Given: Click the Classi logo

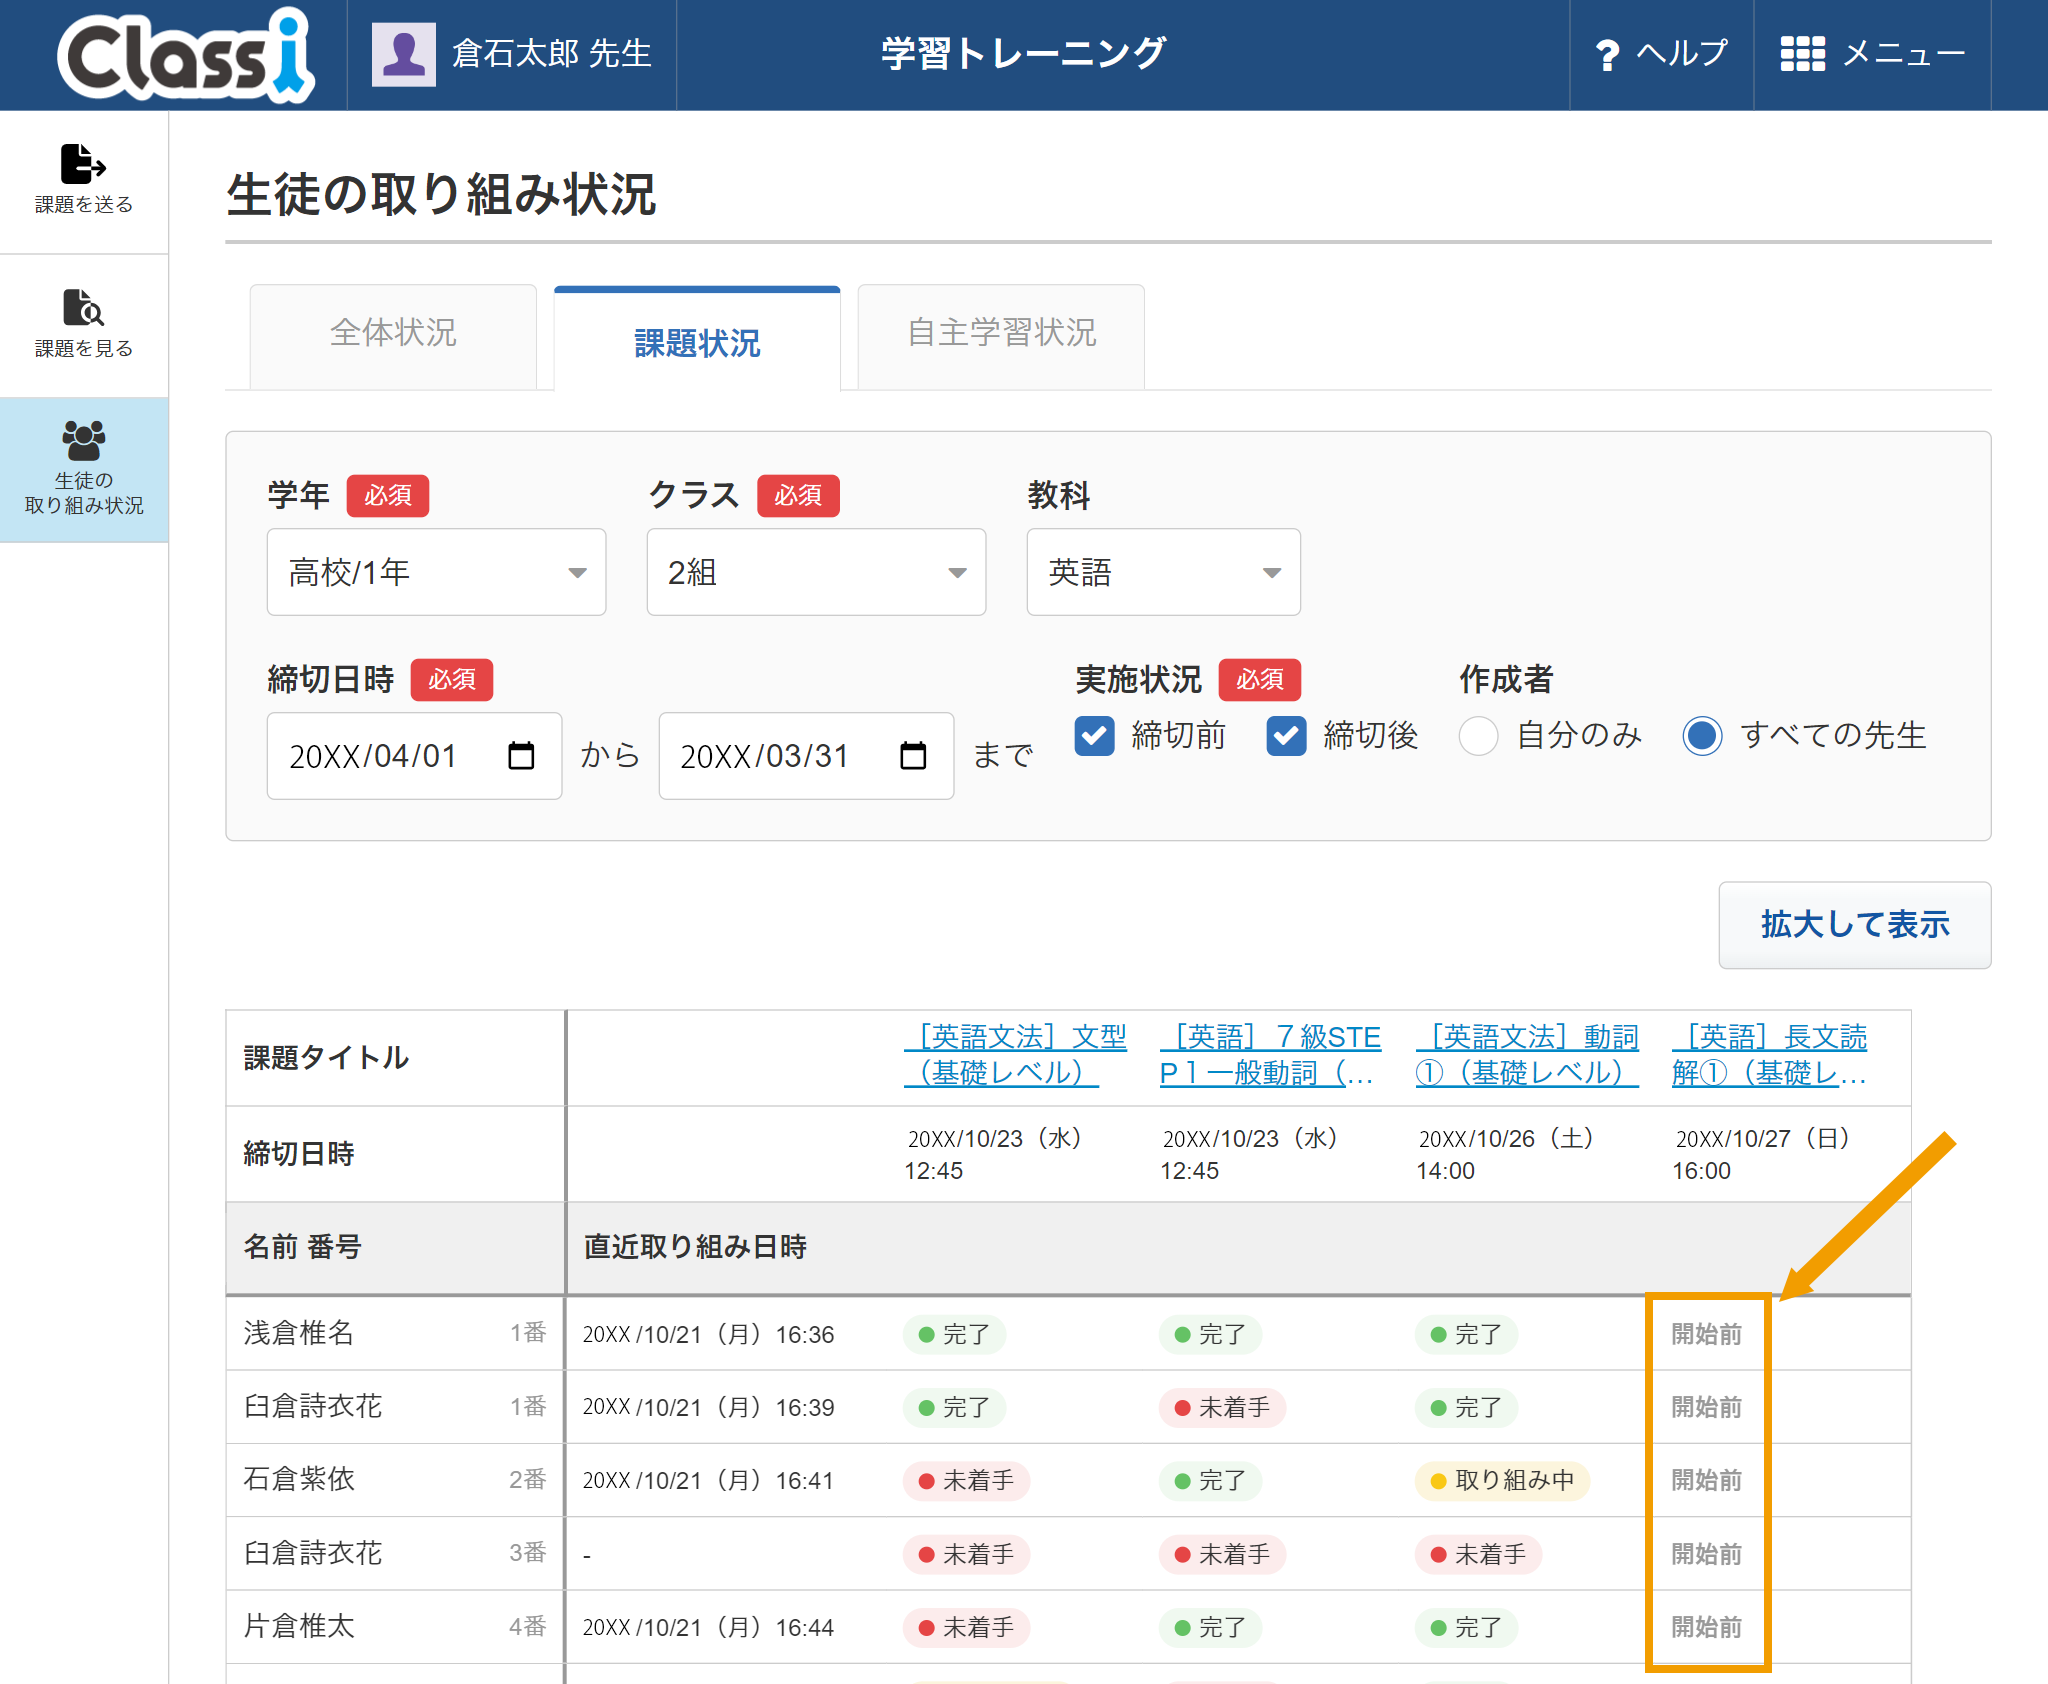Looking at the screenshot, I should click(x=186, y=55).
